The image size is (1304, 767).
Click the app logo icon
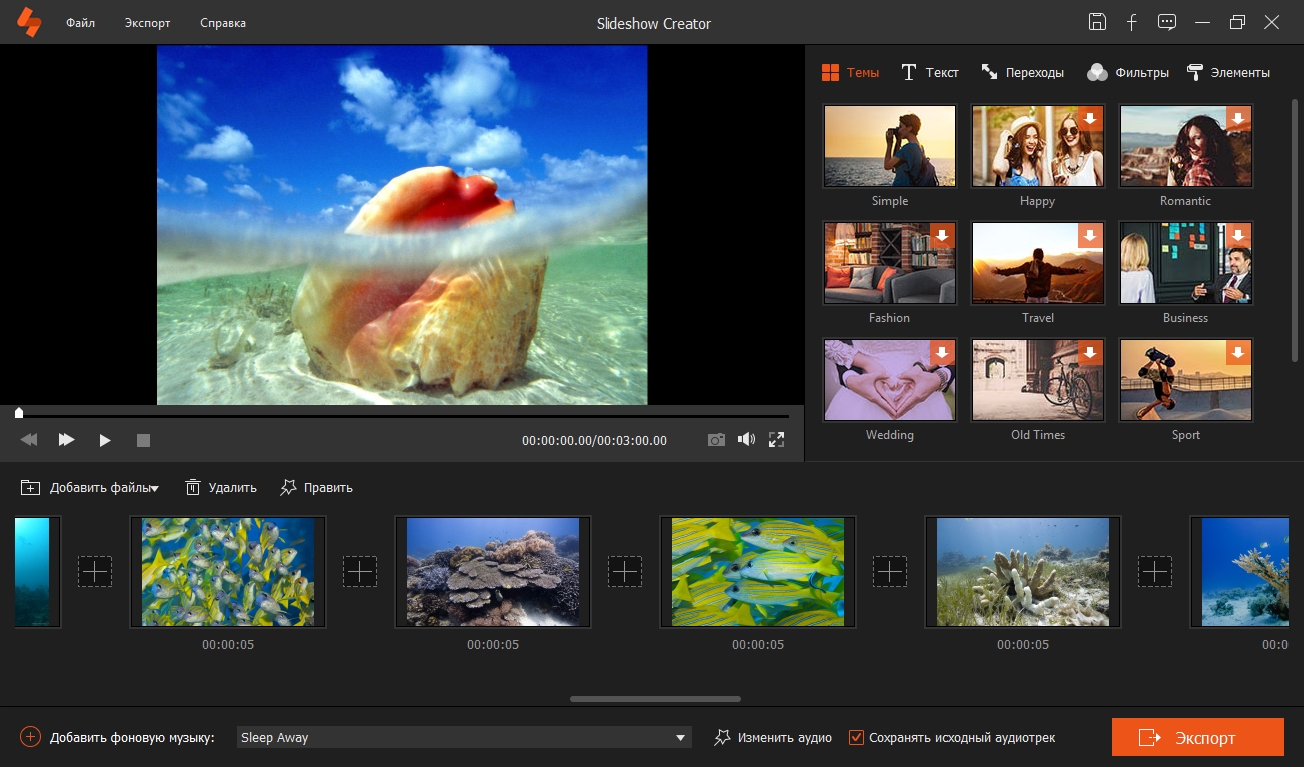(29, 22)
